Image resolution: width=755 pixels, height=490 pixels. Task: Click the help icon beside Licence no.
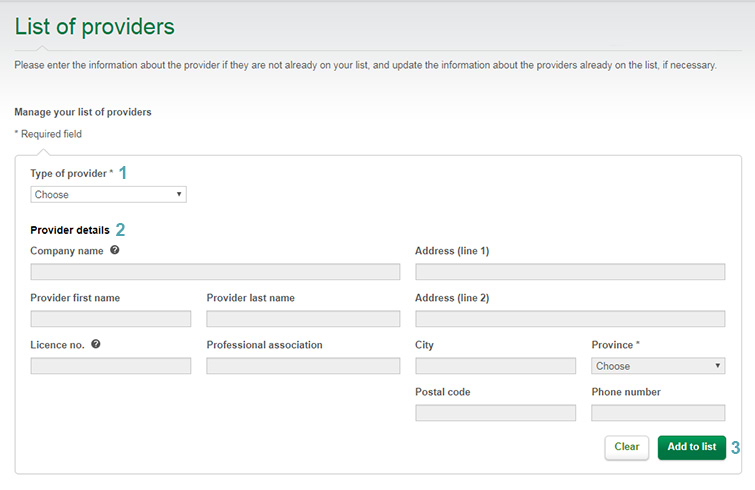(96, 344)
